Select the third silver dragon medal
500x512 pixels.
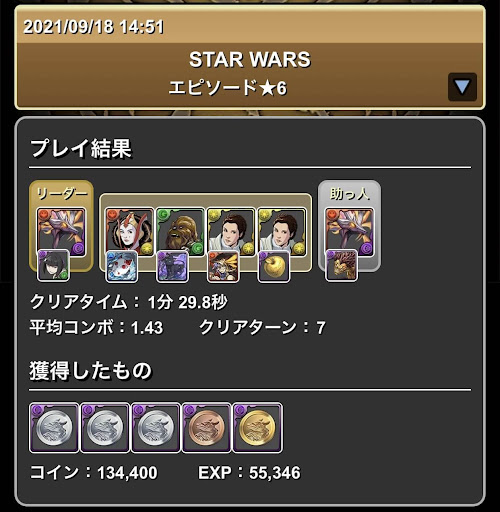[x=156, y=428]
